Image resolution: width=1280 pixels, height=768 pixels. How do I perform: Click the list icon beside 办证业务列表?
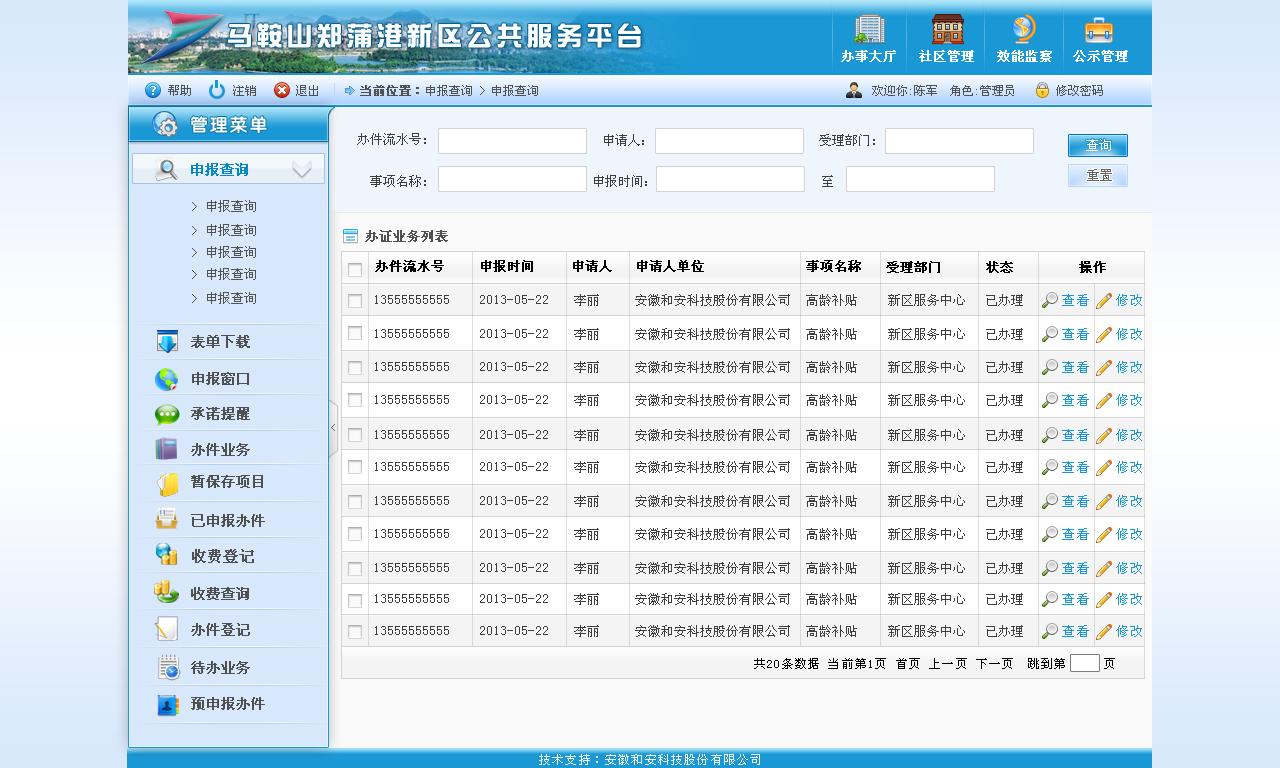pyautogui.click(x=350, y=236)
